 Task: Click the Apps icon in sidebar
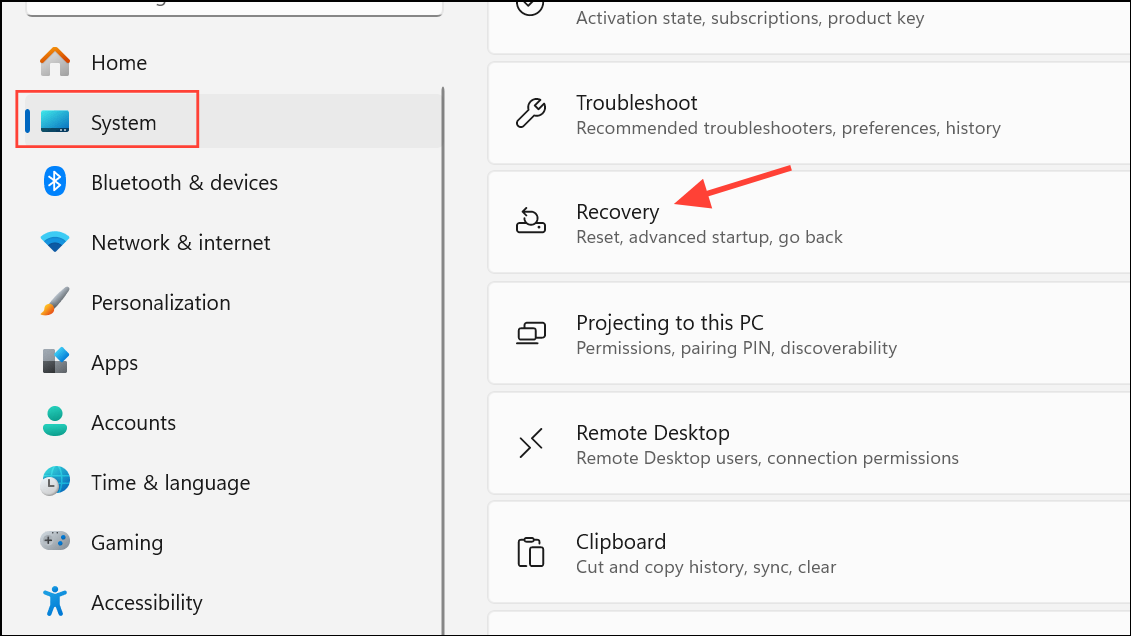[55, 361]
